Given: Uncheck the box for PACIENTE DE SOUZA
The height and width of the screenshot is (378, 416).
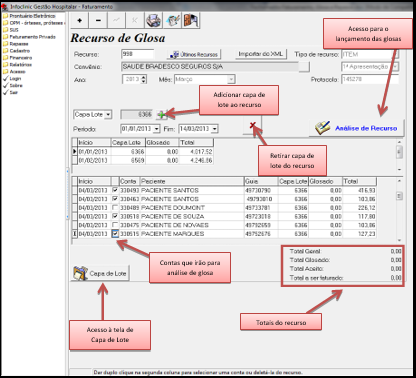Looking at the screenshot, I should (115, 216).
